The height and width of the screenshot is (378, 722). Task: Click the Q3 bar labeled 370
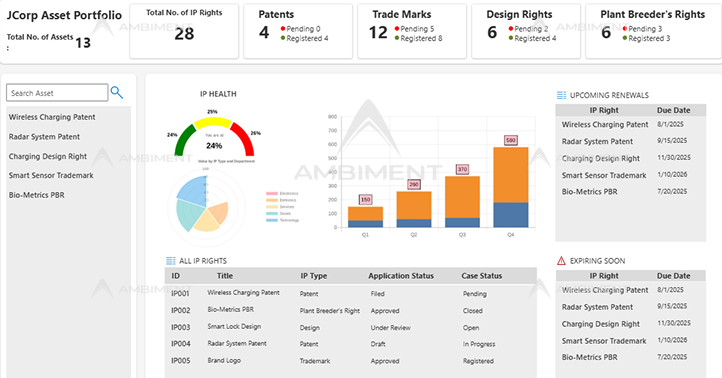[462, 202]
